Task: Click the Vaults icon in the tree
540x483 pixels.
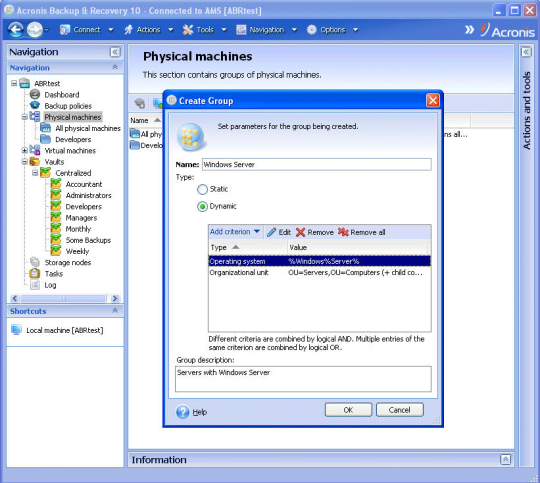Action: click(x=35, y=161)
